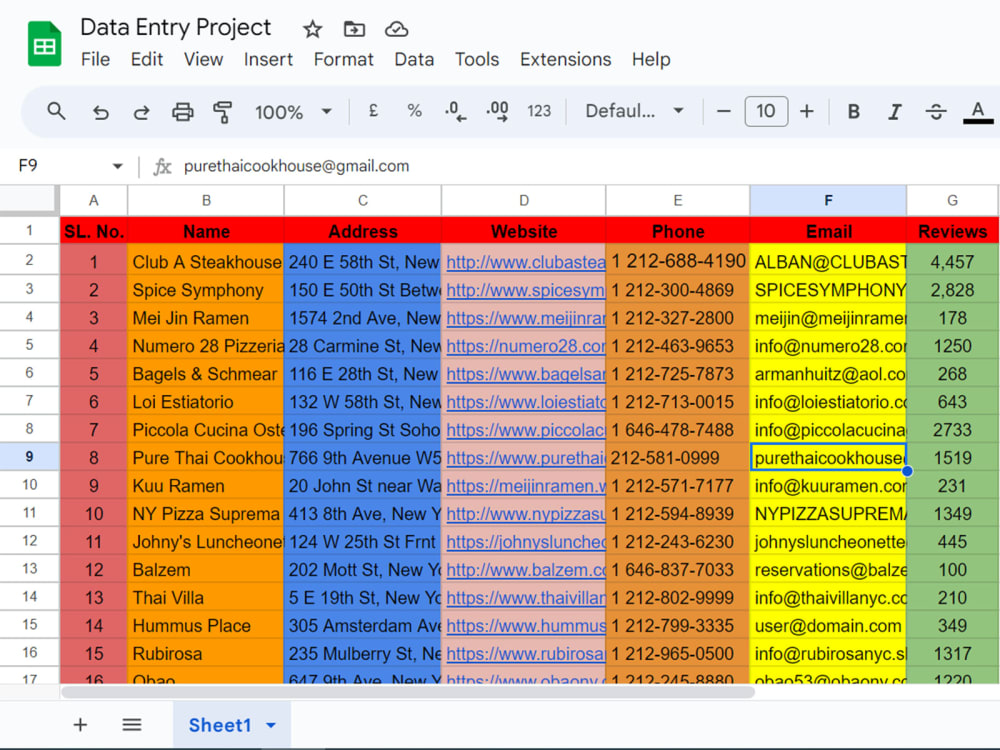1000x750 pixels.
Task: Open the Data menu
Action: click(x=414, y=59)
